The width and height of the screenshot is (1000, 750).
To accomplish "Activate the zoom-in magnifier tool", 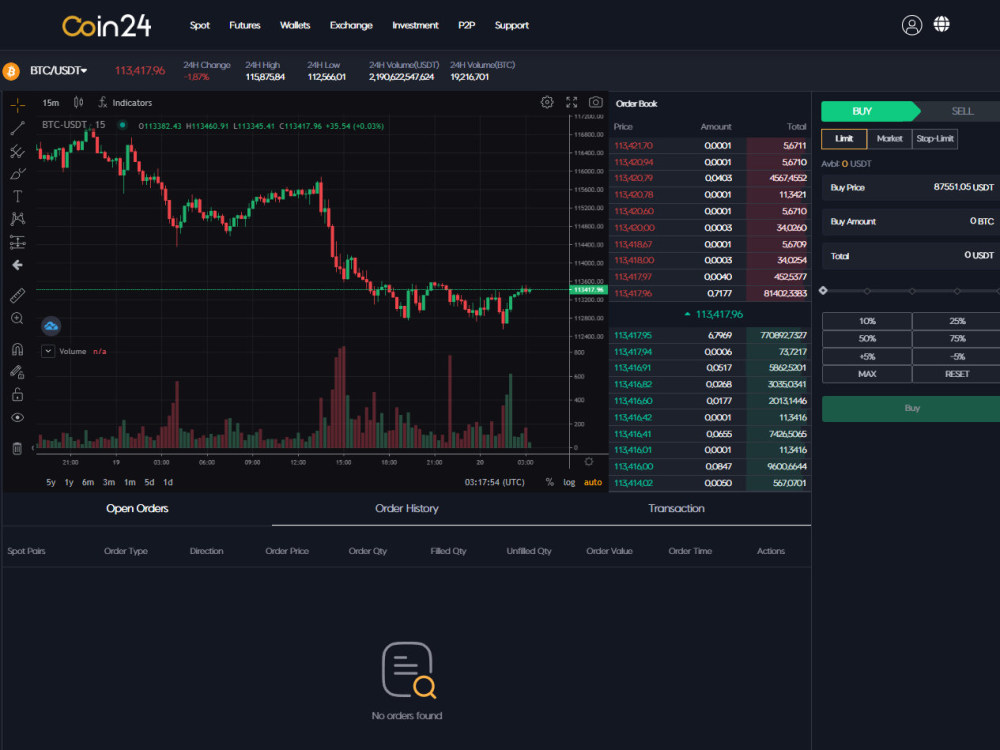I will [x=17, y=318].
